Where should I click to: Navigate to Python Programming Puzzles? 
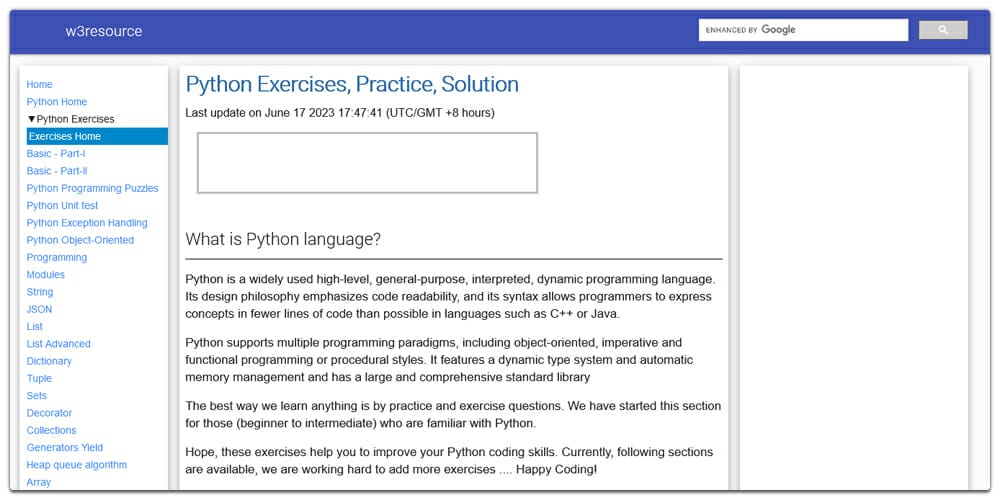point(92,188)
